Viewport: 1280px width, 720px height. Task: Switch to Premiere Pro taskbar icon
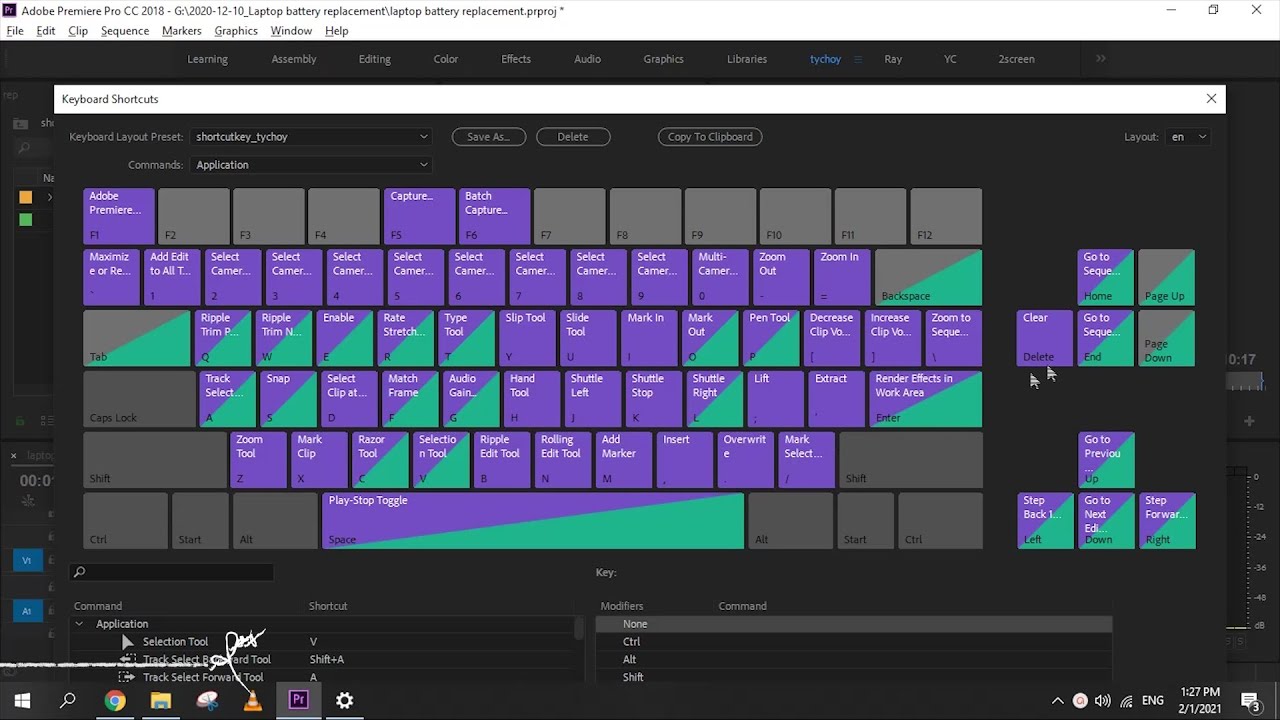(x=298, y=700)
